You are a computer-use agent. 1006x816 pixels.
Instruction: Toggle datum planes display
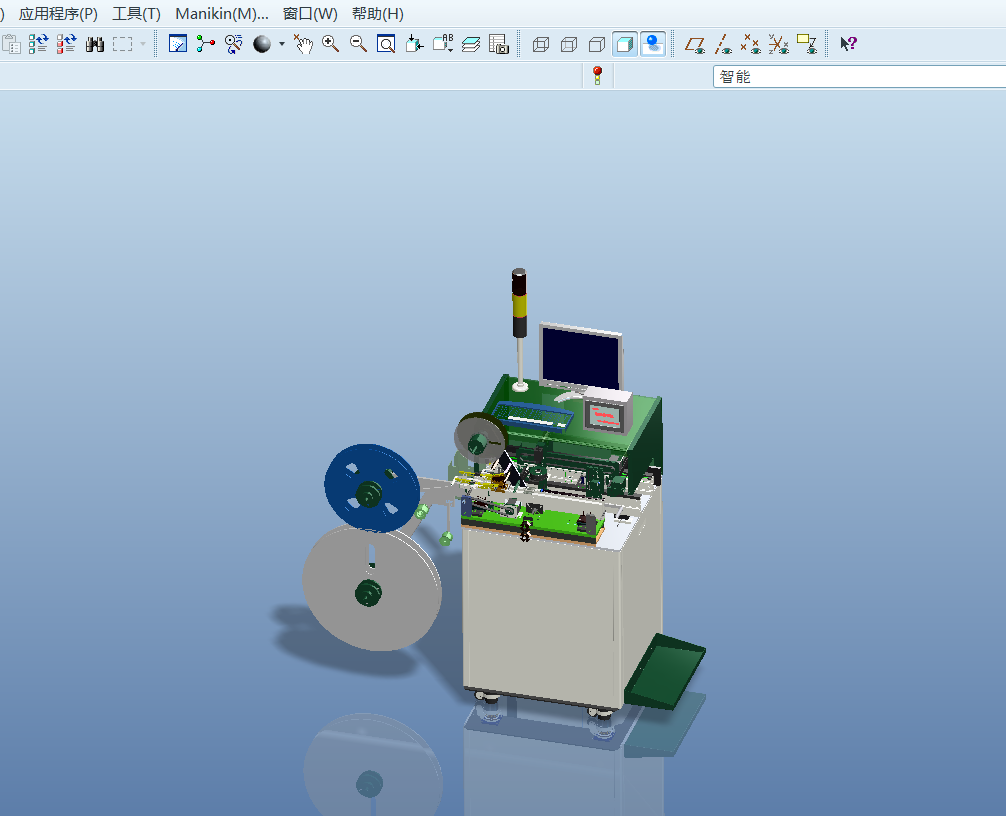point(694,44)
